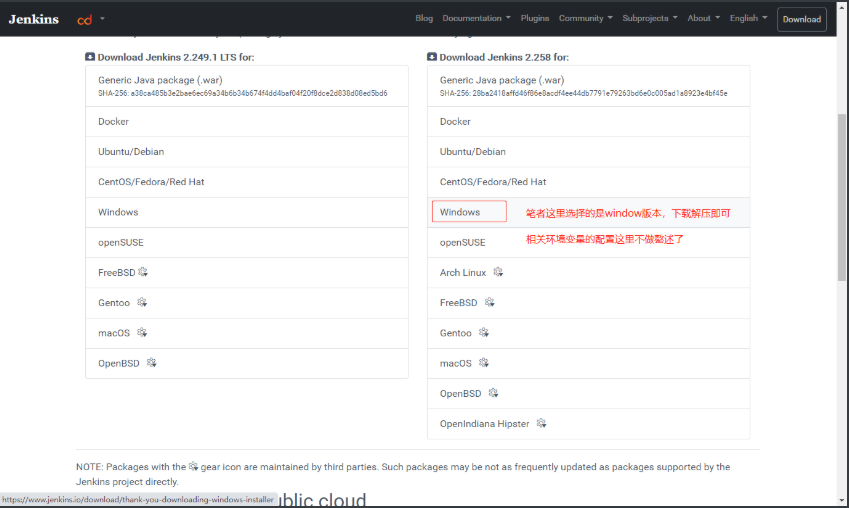Screen dimensions: 849x508
Task: Expand the Community menu
Action: [586, 18]
